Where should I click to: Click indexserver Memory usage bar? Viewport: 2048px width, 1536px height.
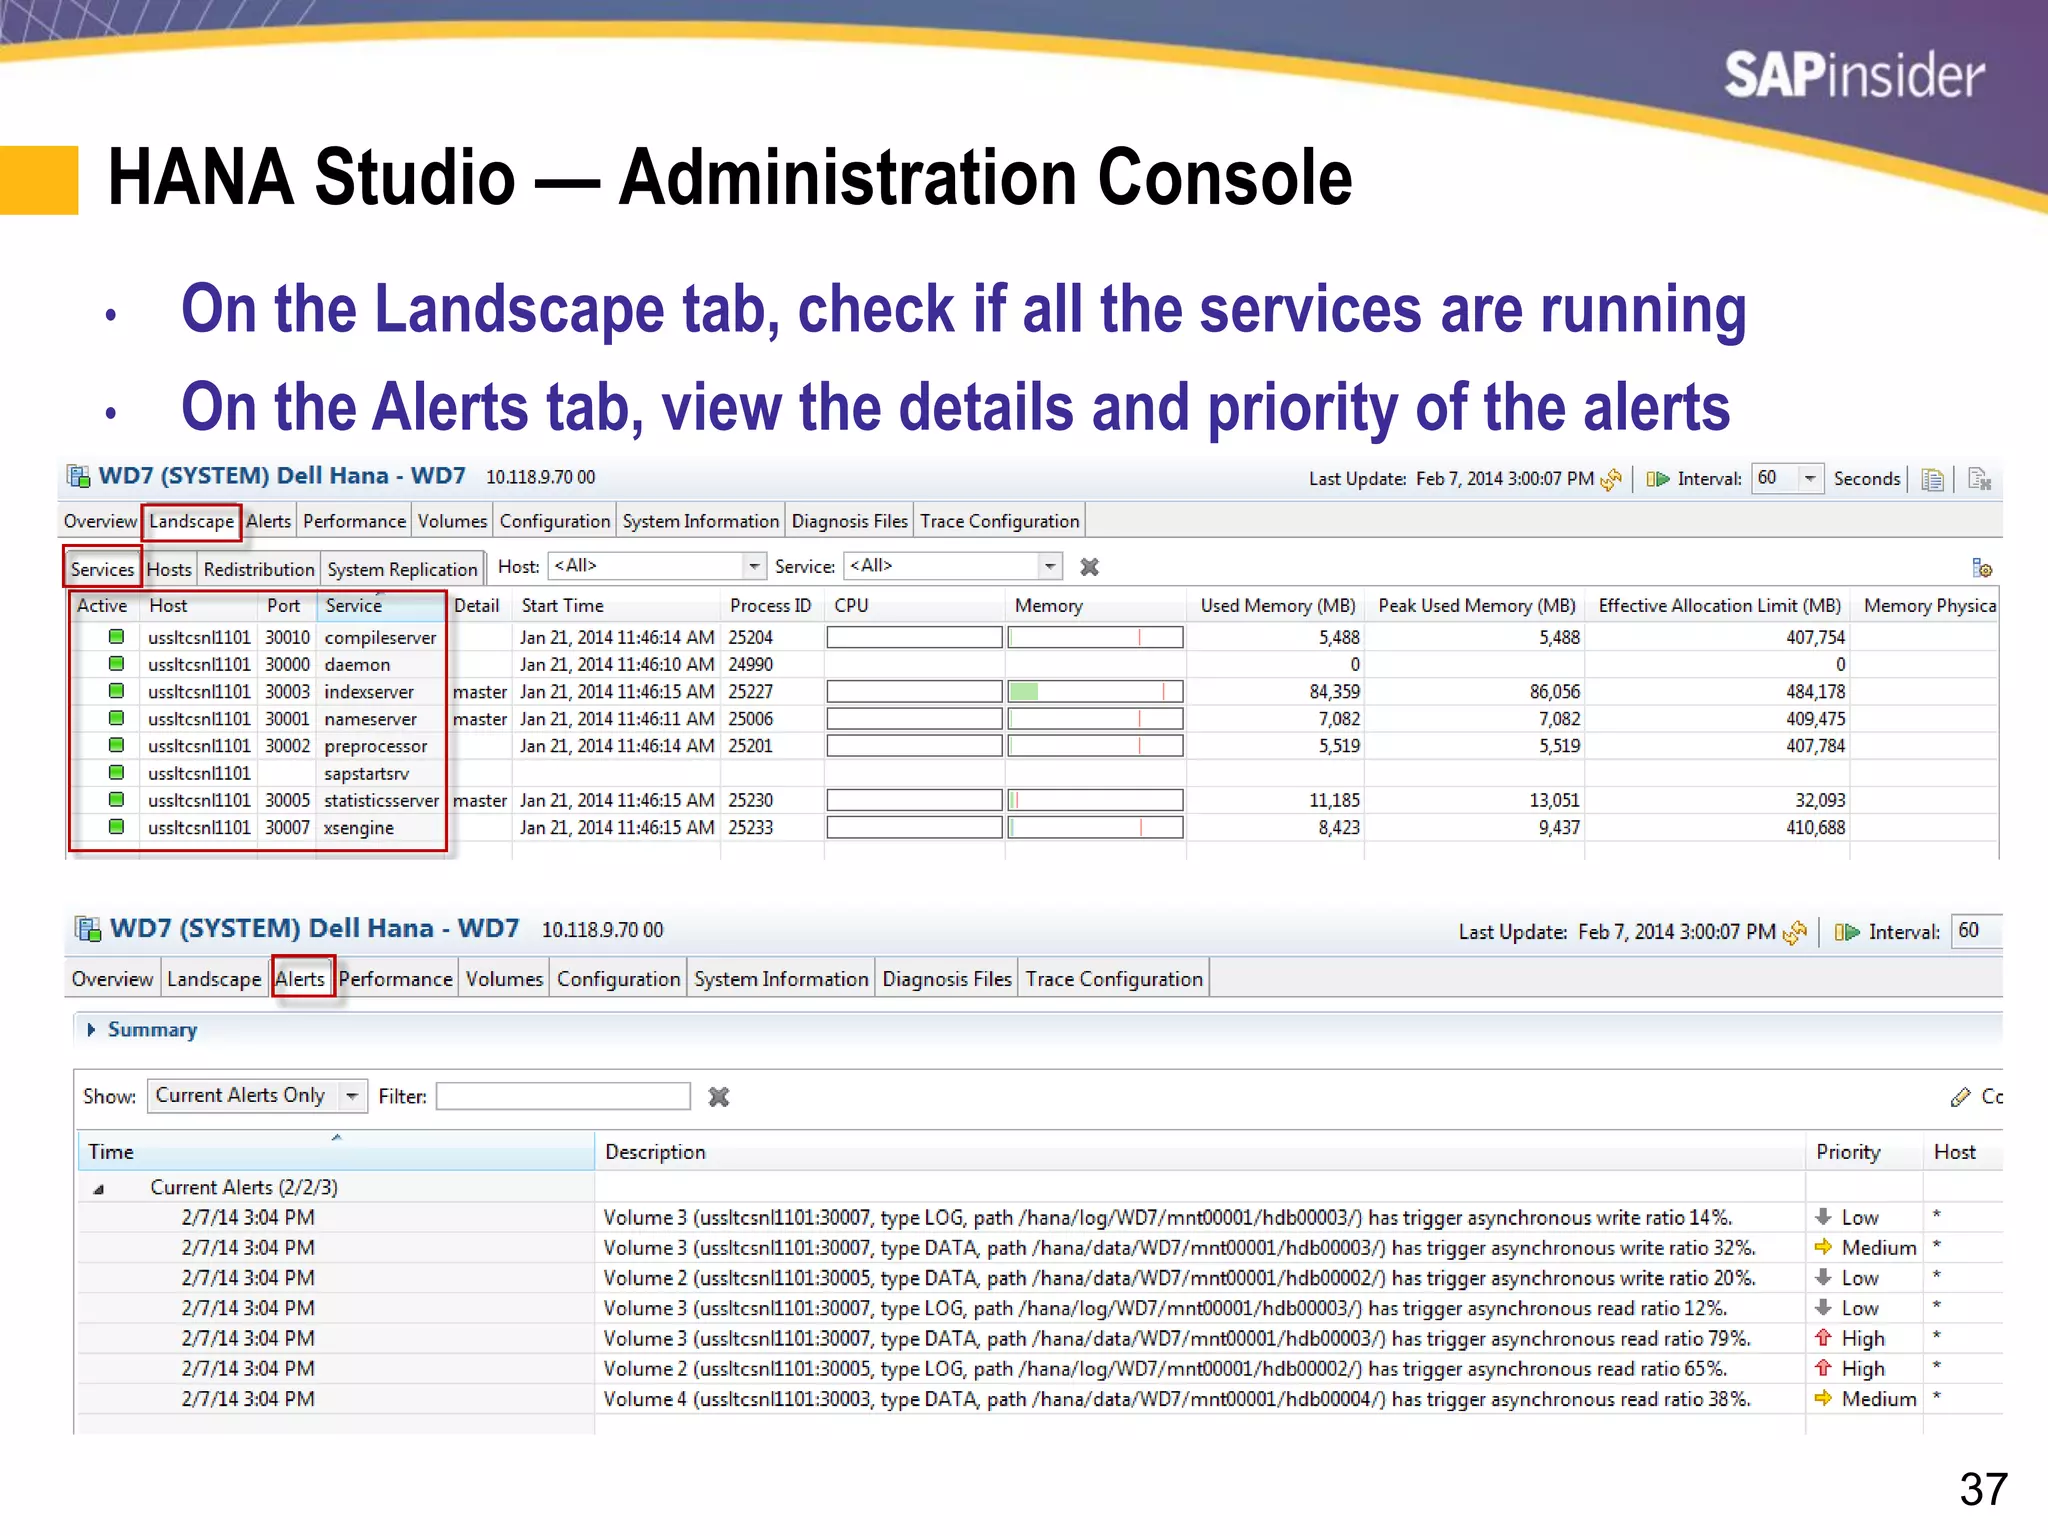[x=1096, y=691]
